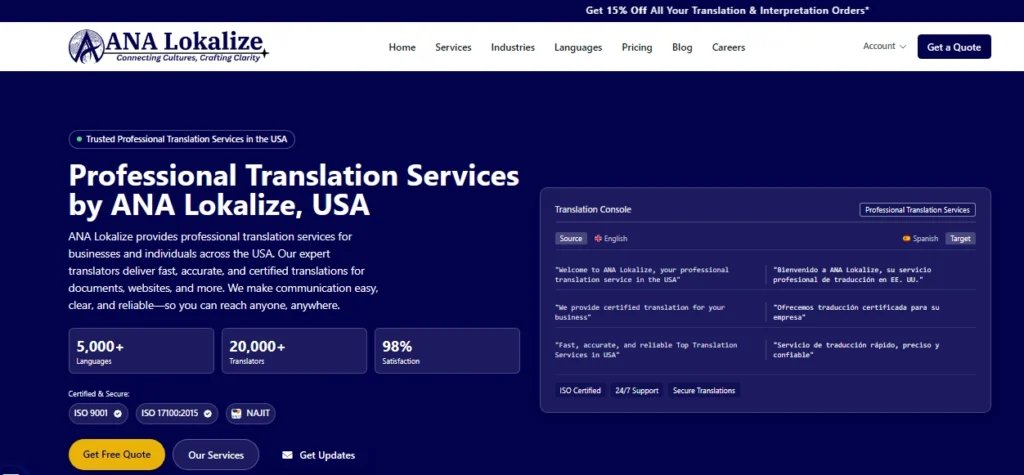
Task: Click the NAJIT badge icon
Action: (236, 414)
